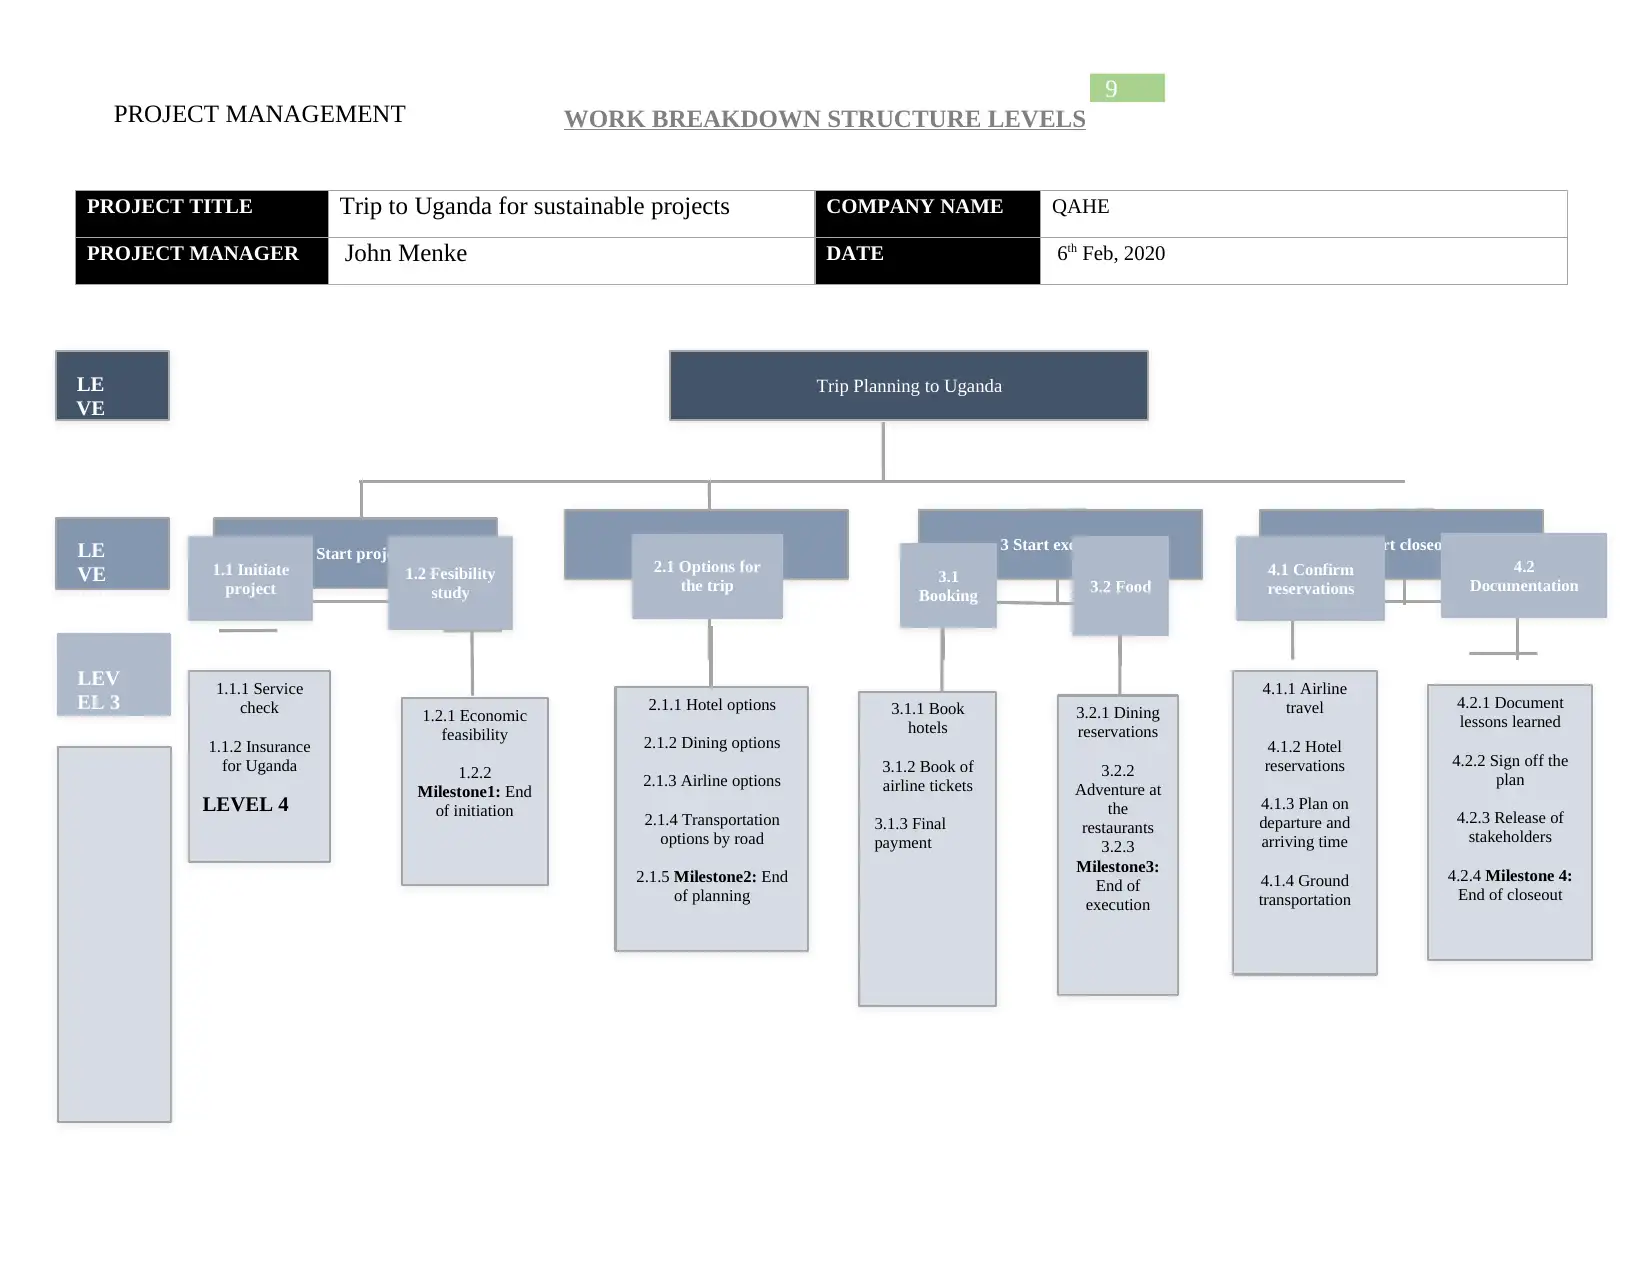Click the 'PROJECT TITLE' table cell
The image size is (1651, 1275).
[202, 214]
